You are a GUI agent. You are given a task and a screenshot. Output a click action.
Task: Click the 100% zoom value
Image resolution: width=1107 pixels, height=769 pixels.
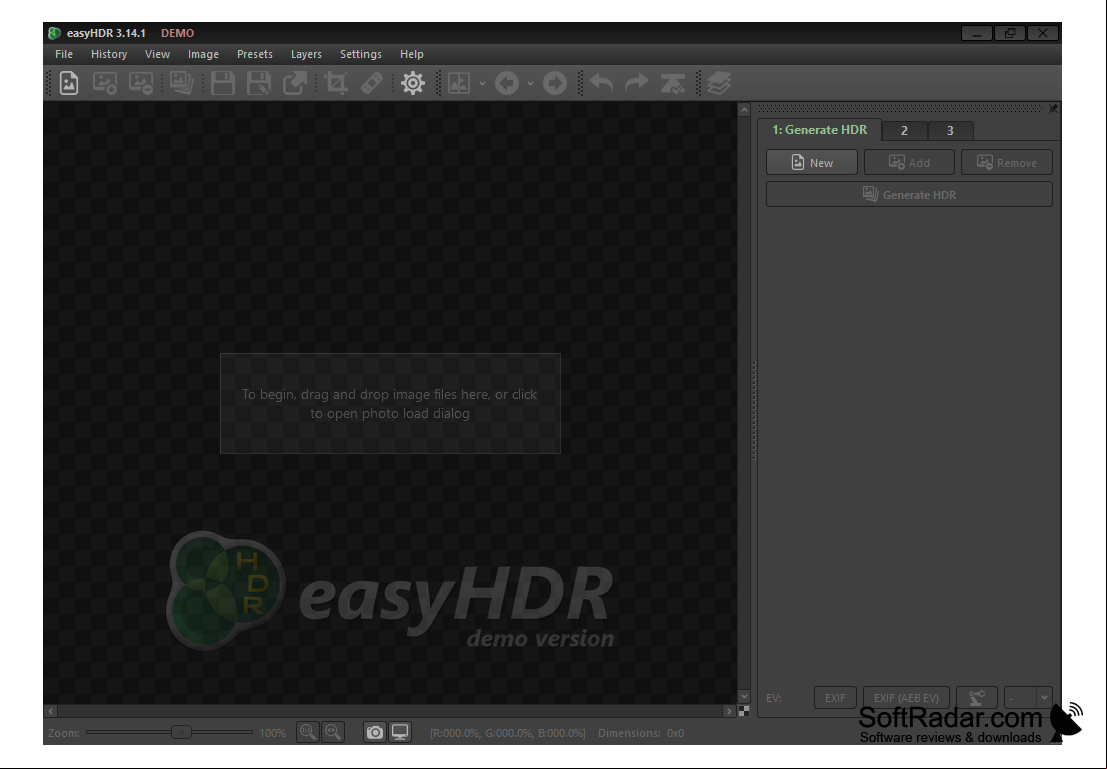tap(273, 733)
